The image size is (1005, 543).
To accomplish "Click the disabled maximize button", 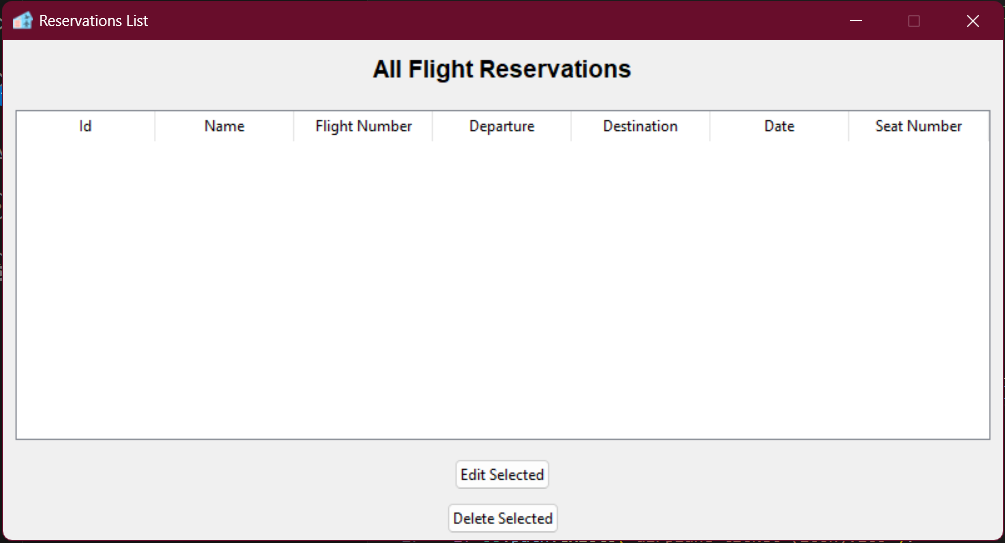I will point(914,21).
